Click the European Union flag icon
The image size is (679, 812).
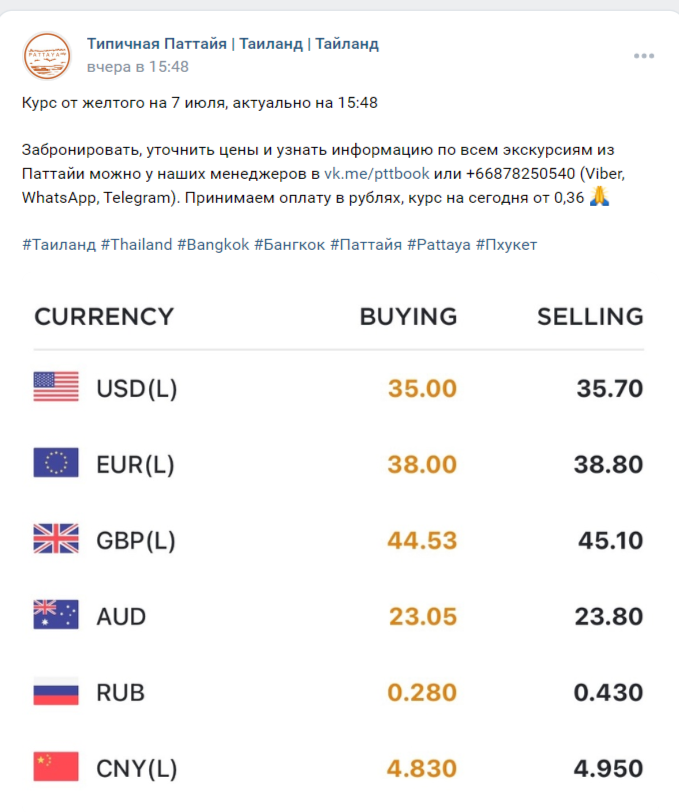coord(56,462)
